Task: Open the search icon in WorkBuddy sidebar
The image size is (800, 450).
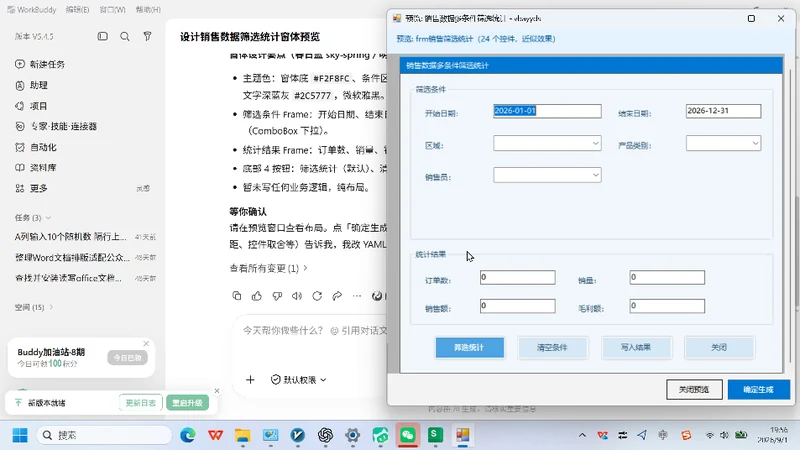Action: [x=124, y=36]
